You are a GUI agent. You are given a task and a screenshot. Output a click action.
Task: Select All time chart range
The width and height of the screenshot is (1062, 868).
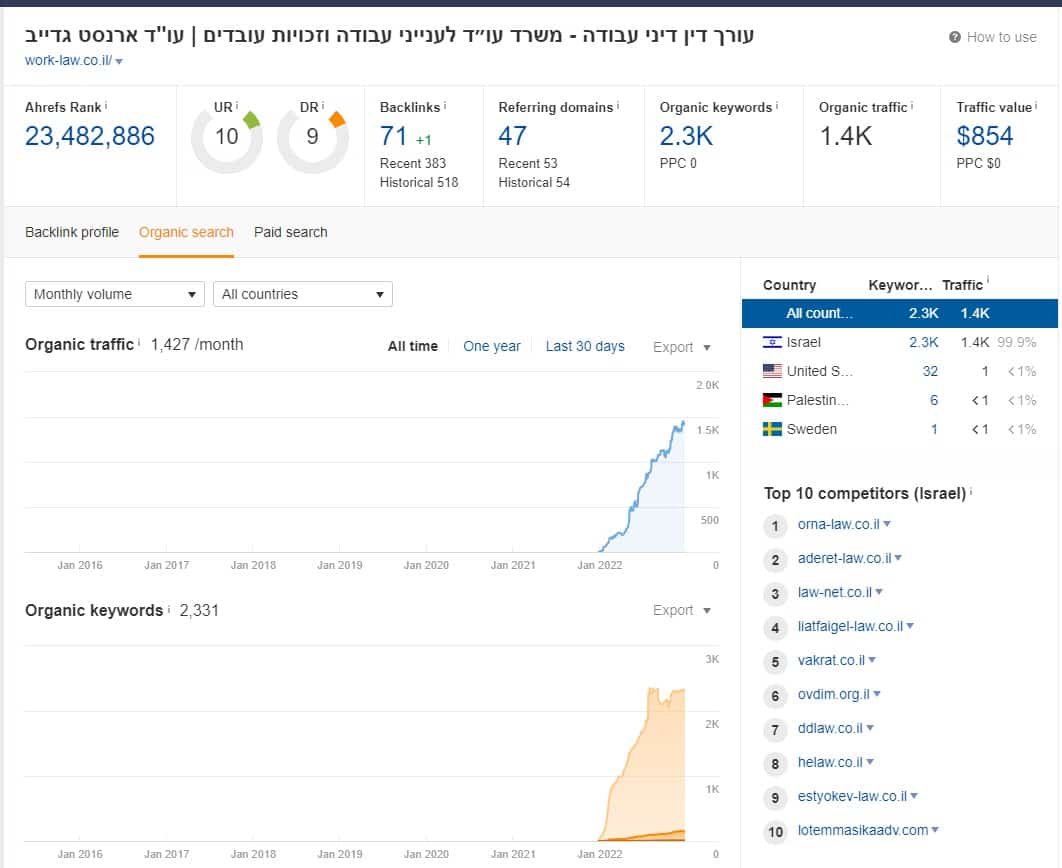412,347
